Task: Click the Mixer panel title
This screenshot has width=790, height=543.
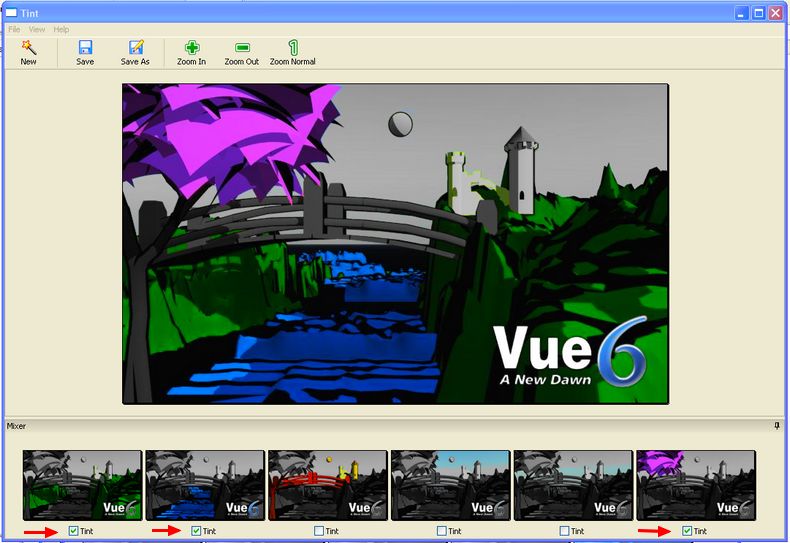Action: pos(16,426)
